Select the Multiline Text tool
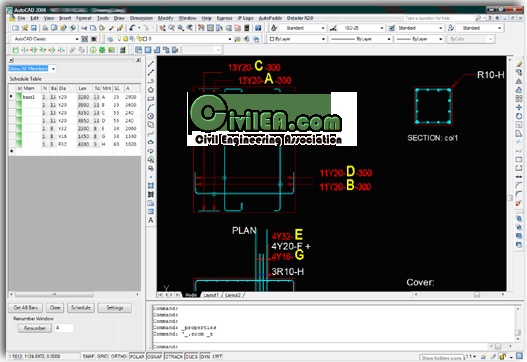527x362 pixels. [x=151, y=220]
